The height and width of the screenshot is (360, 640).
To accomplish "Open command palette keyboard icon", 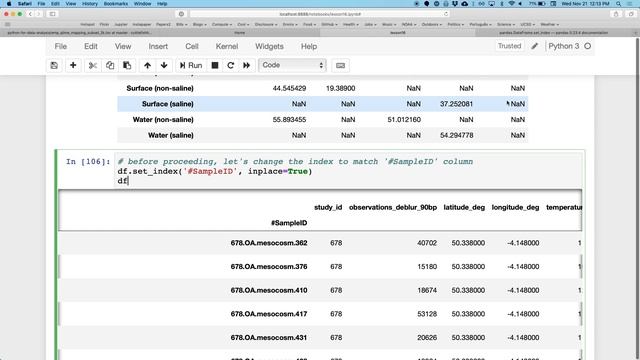I will pos(340,65).
